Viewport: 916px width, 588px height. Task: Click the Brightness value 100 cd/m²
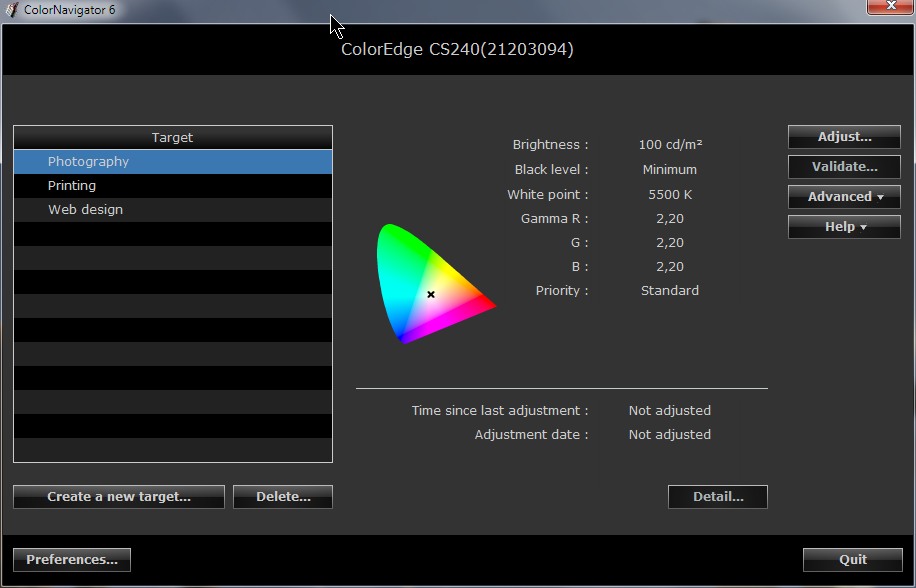(670, 145)
